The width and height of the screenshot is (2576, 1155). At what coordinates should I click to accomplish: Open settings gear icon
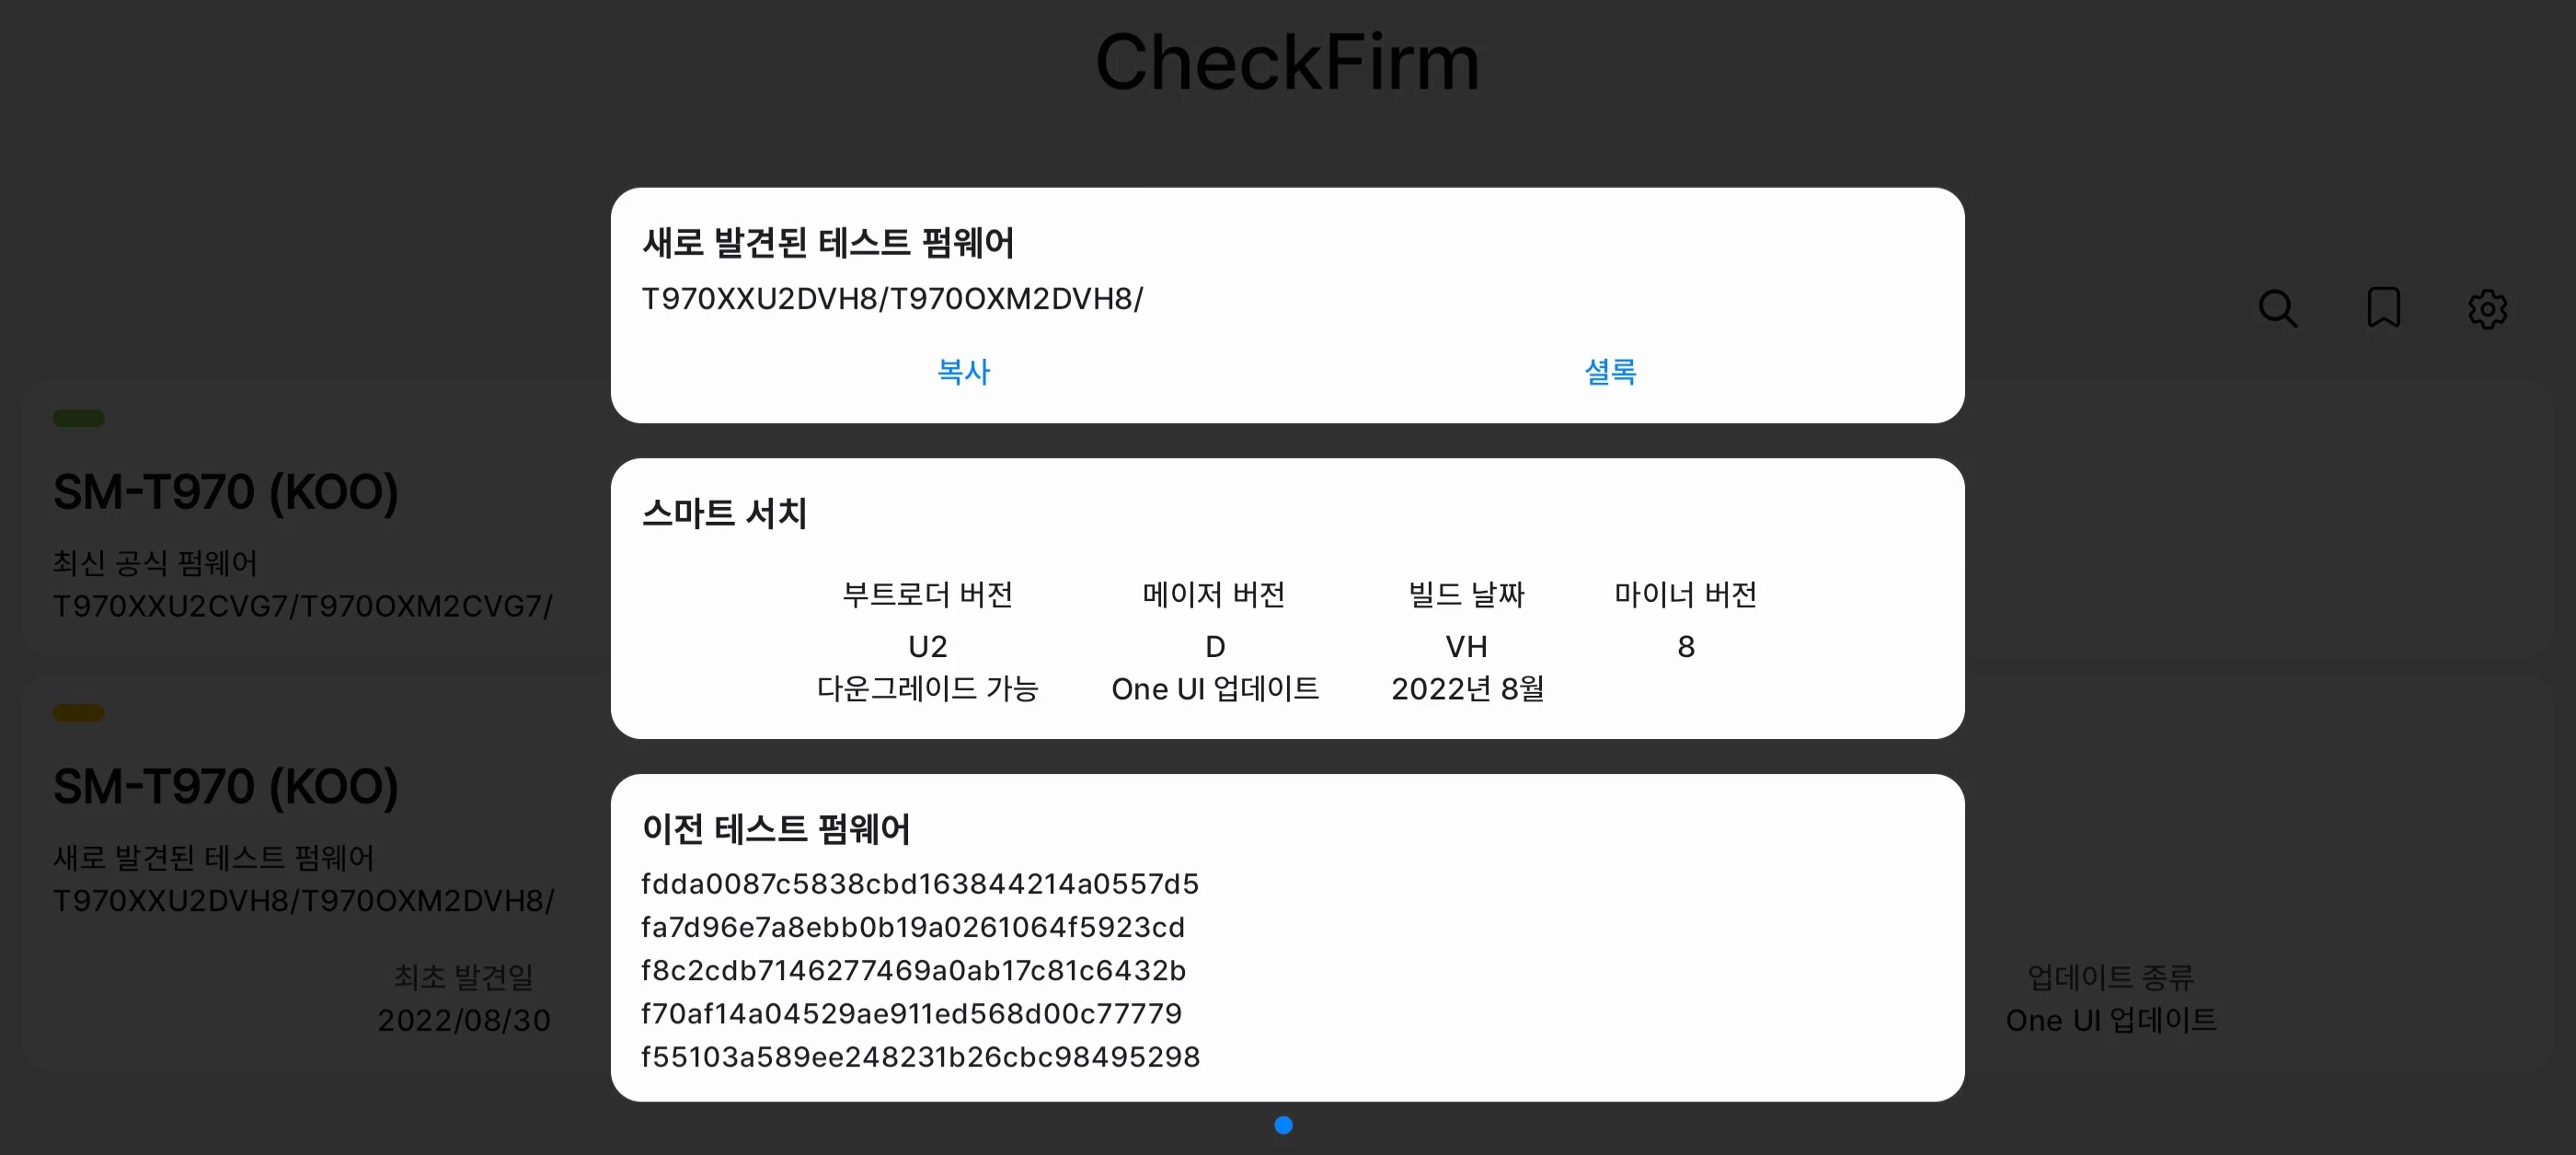click(2486, 309)
